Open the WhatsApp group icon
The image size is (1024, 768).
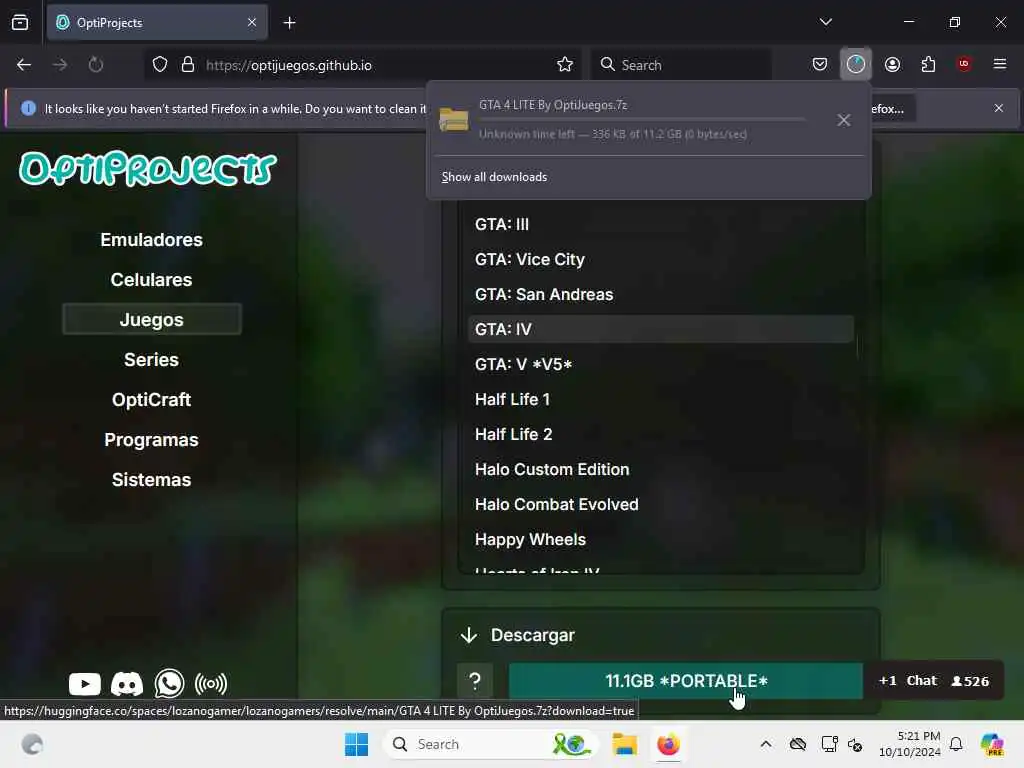click(169, 684)
